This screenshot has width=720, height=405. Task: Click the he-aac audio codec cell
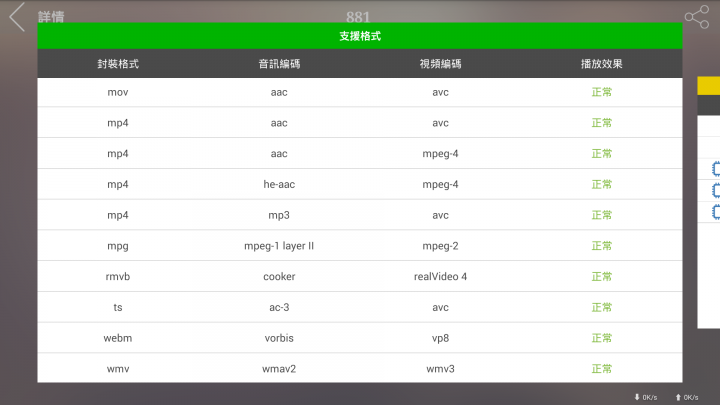(279, 185)
